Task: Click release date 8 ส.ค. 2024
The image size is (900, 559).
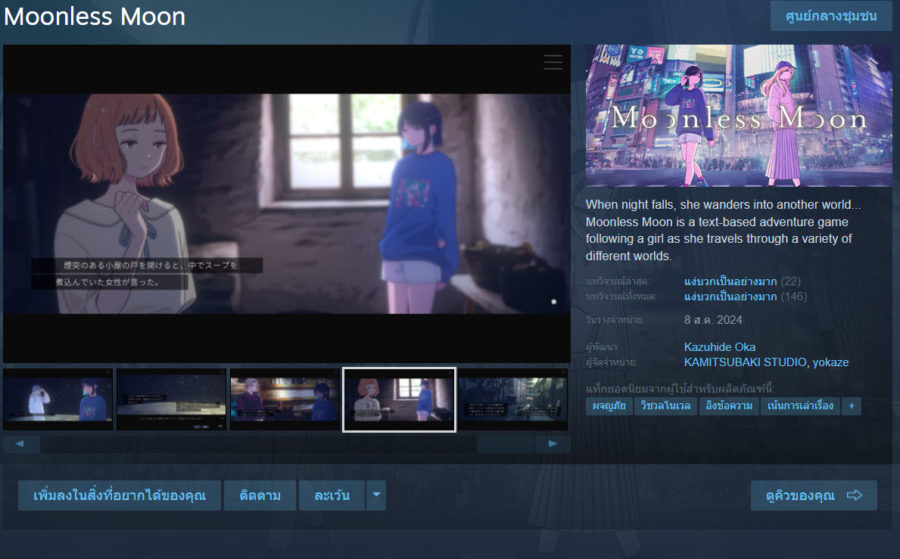Action: click(713, 320)
